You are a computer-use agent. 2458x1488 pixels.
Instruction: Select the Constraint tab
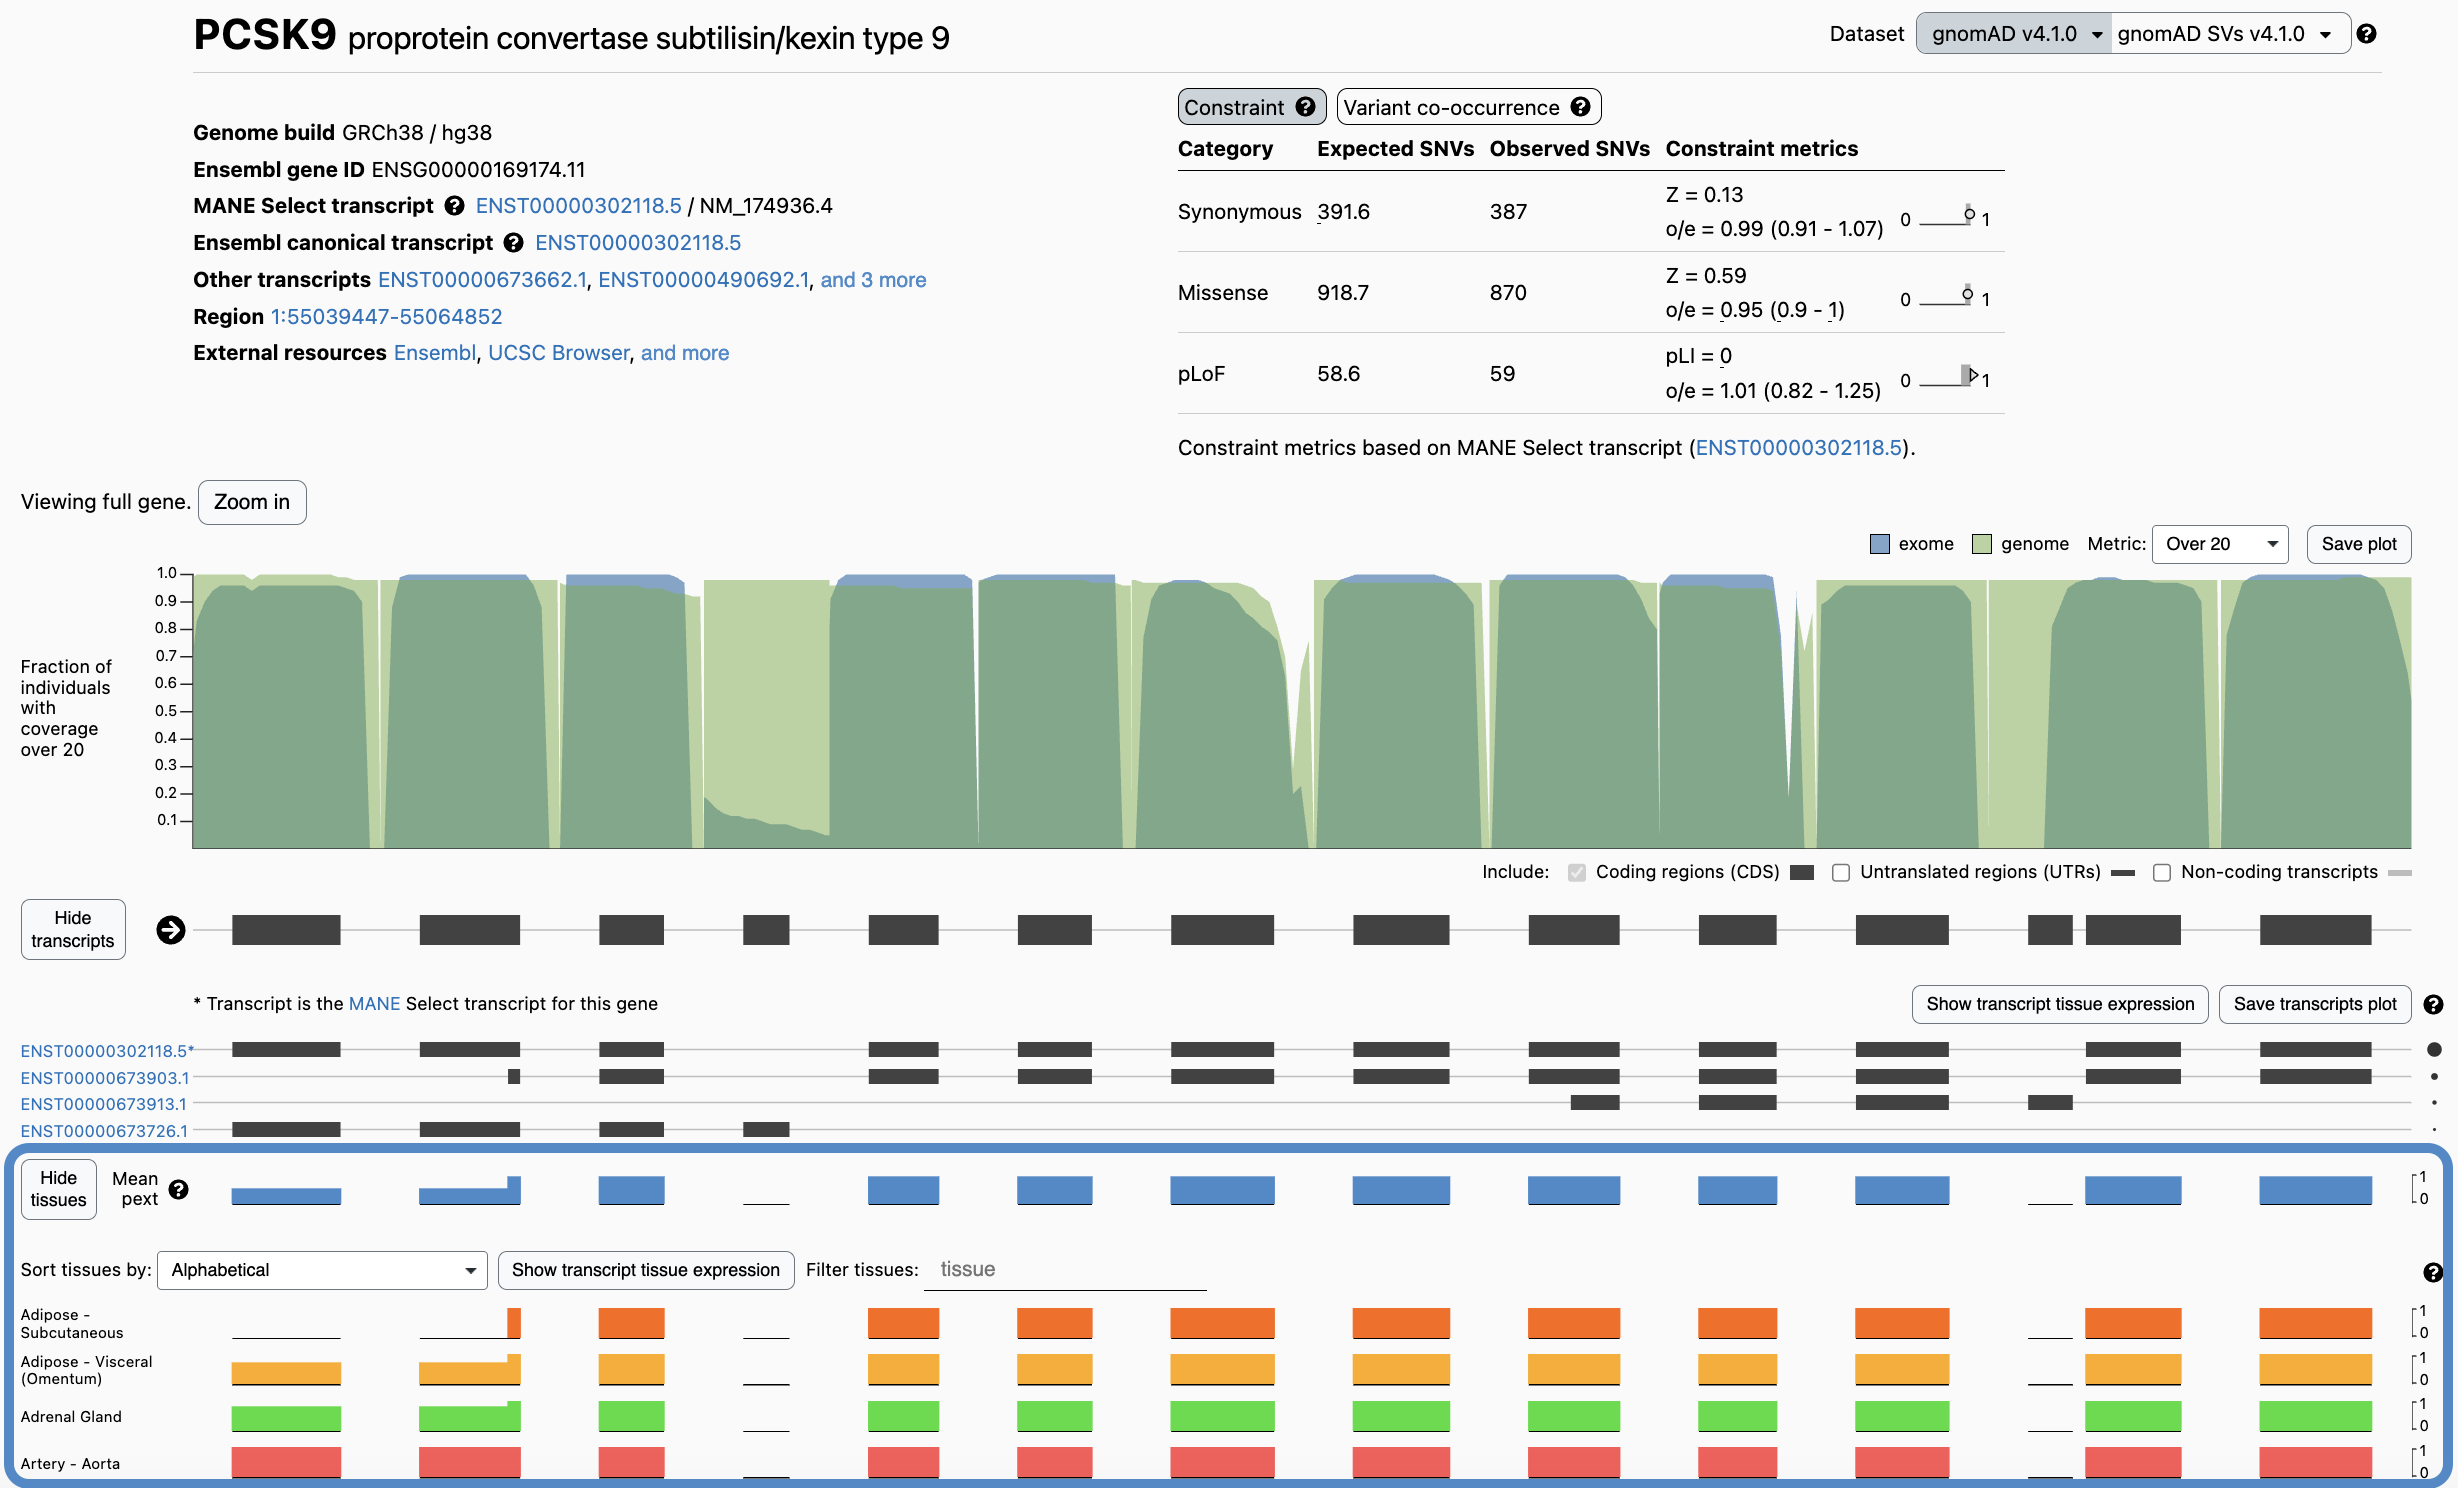(x=1237, y=107)
